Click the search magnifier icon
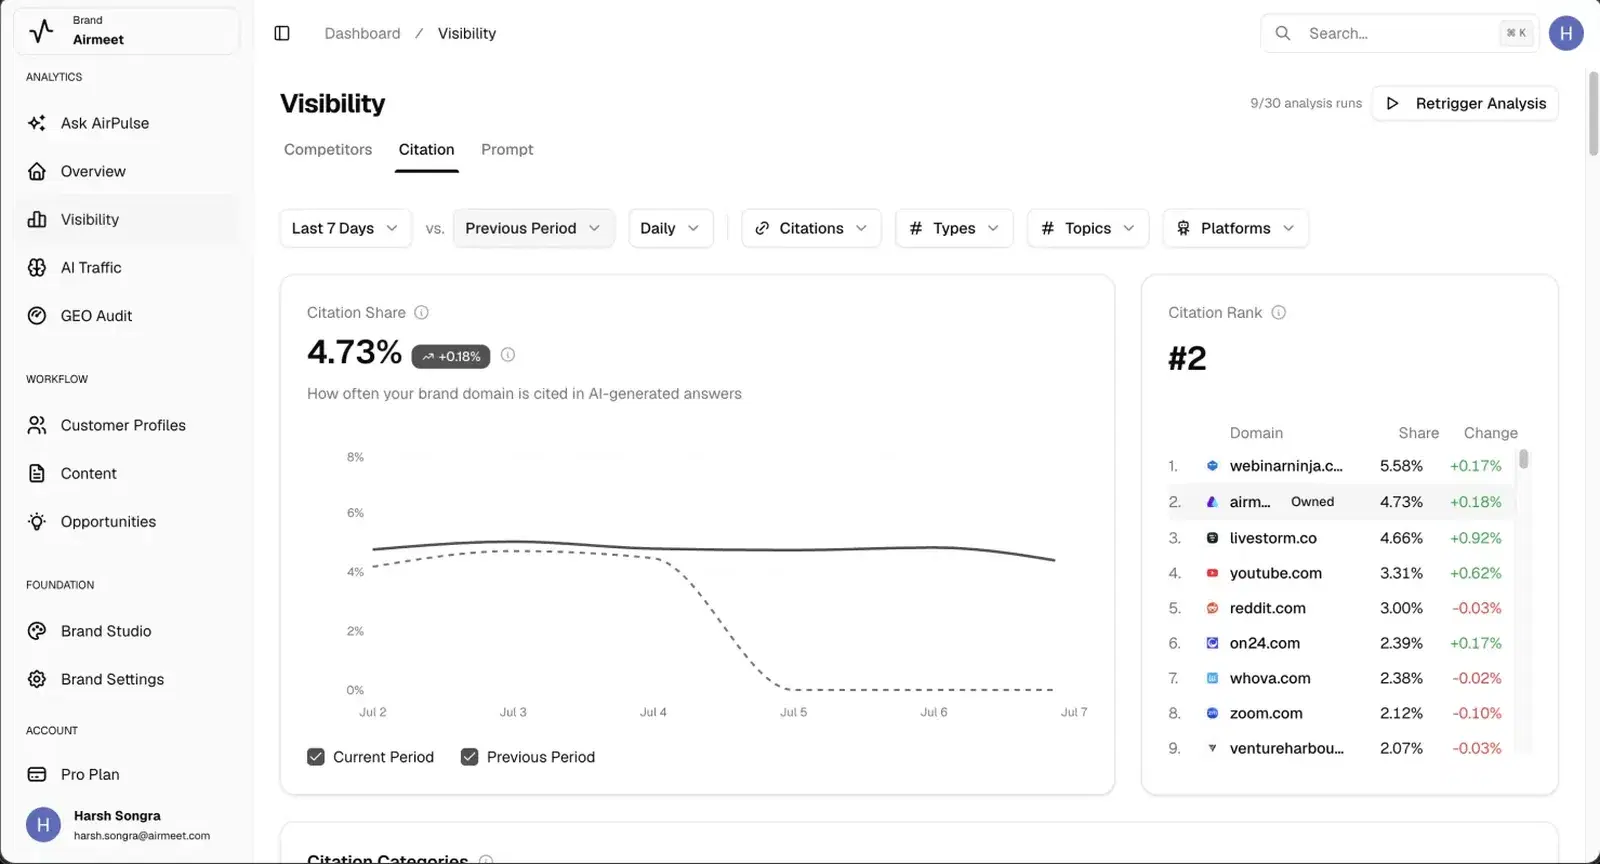The image size is (1600, 864). point(1283,33)
